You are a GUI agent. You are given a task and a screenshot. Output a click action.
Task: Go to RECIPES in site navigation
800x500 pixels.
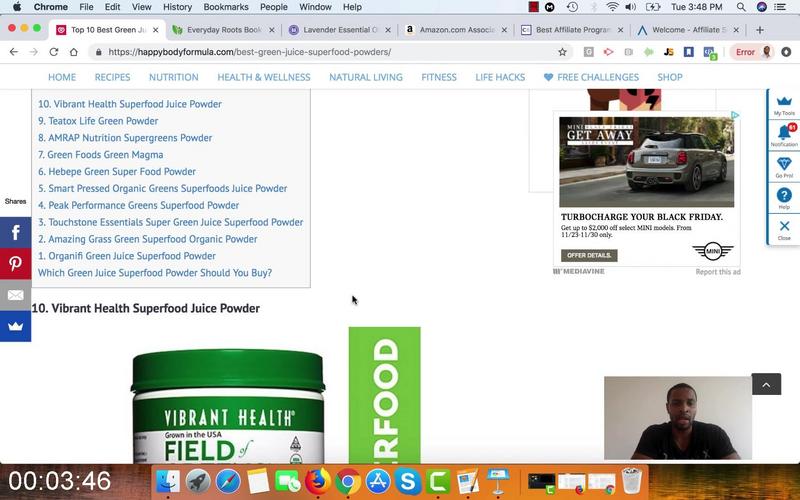point(112,77)
